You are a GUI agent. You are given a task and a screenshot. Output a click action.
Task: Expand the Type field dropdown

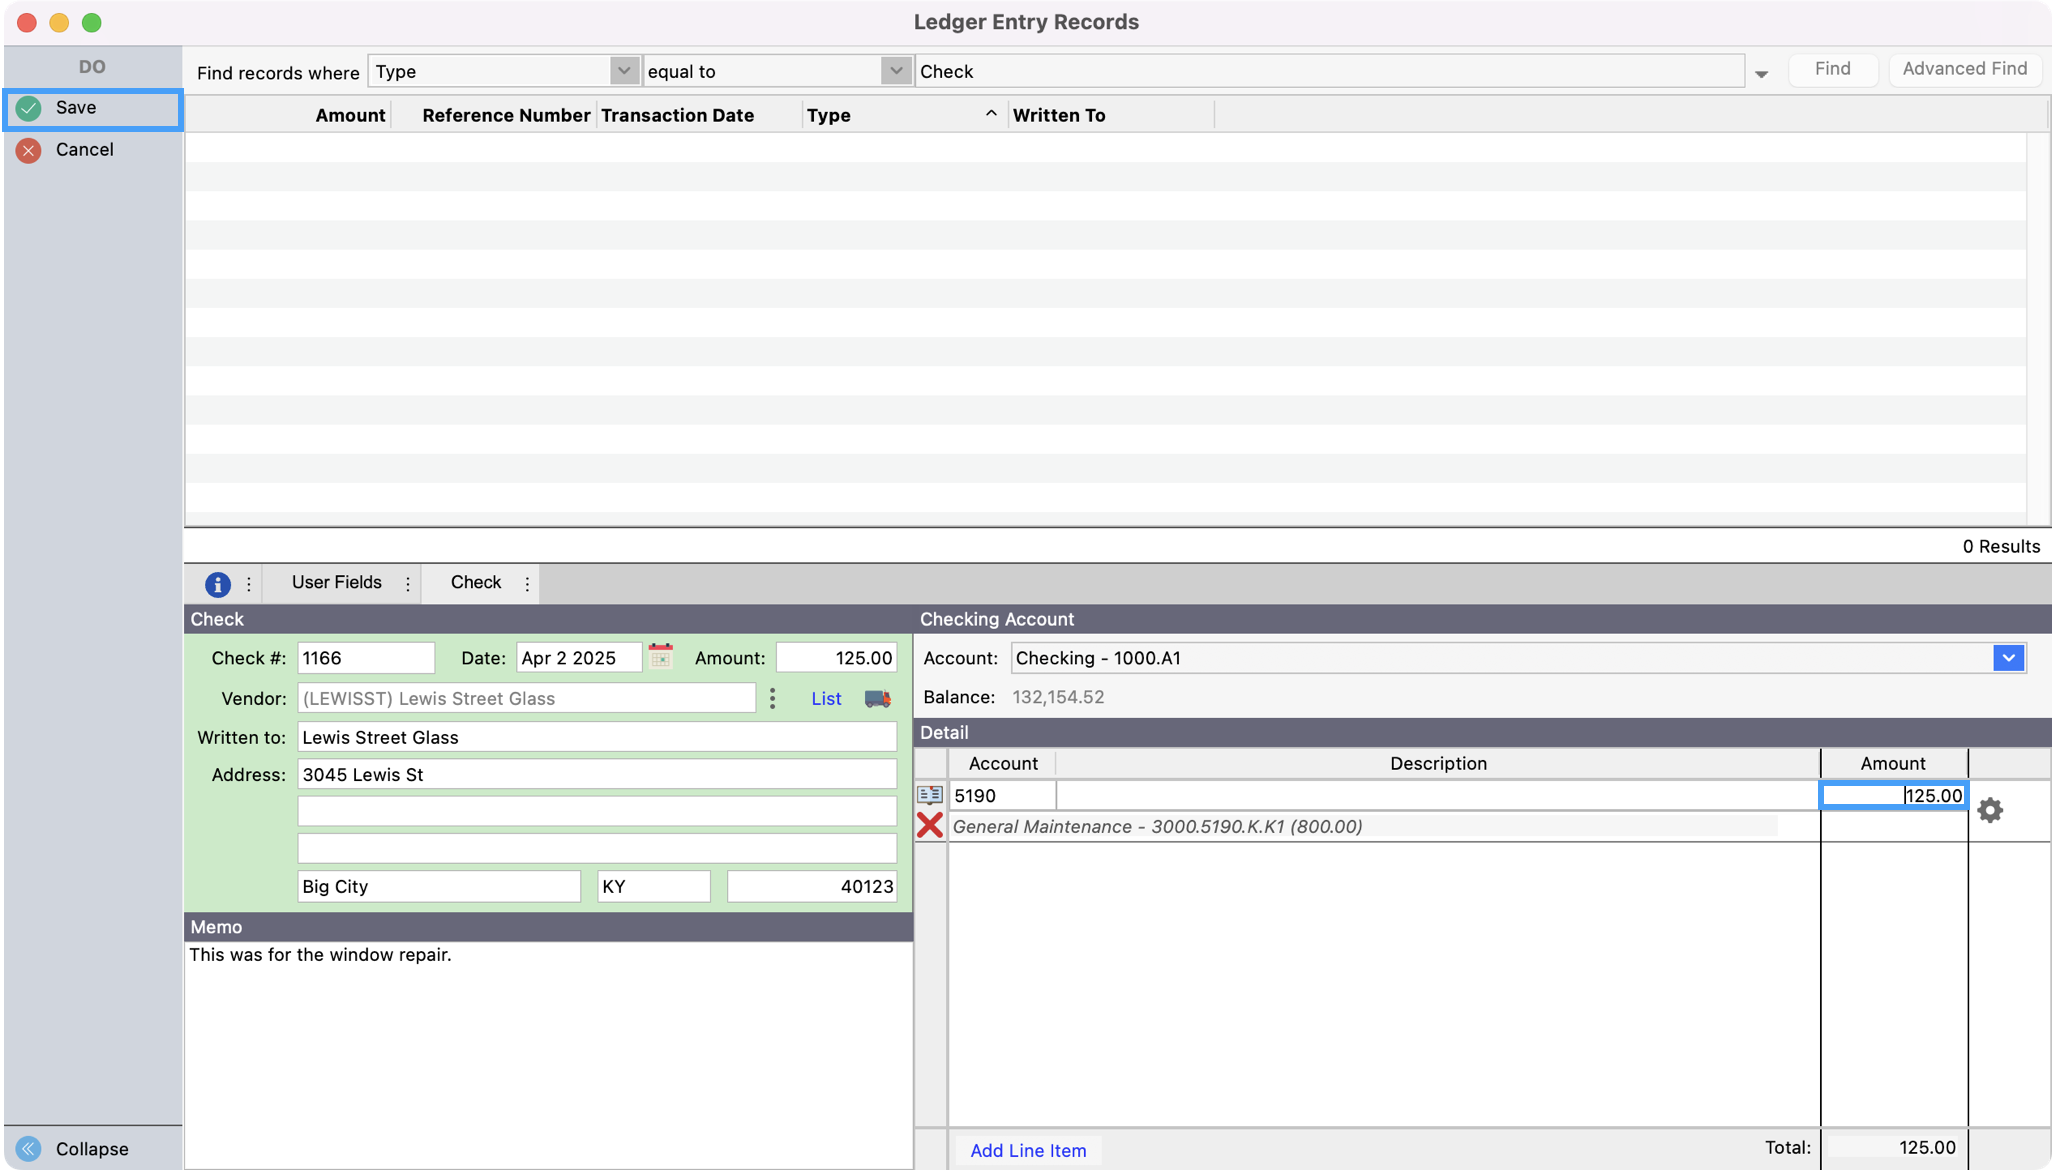623,71
